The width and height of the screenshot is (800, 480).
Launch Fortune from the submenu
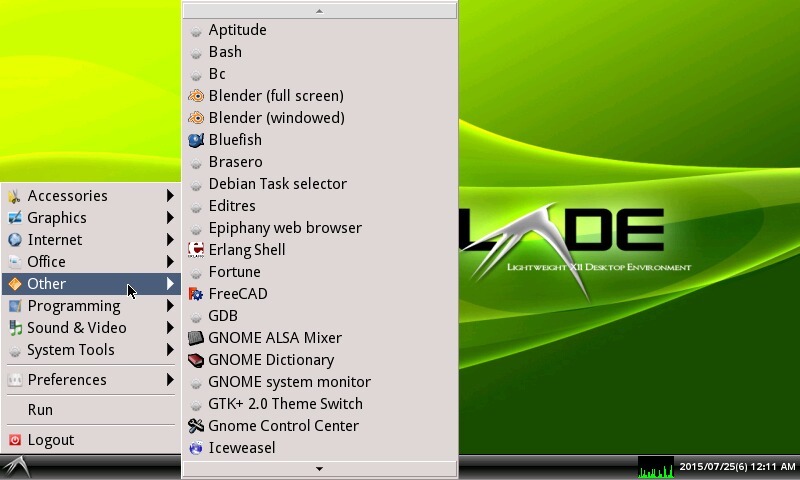[319, 272]
